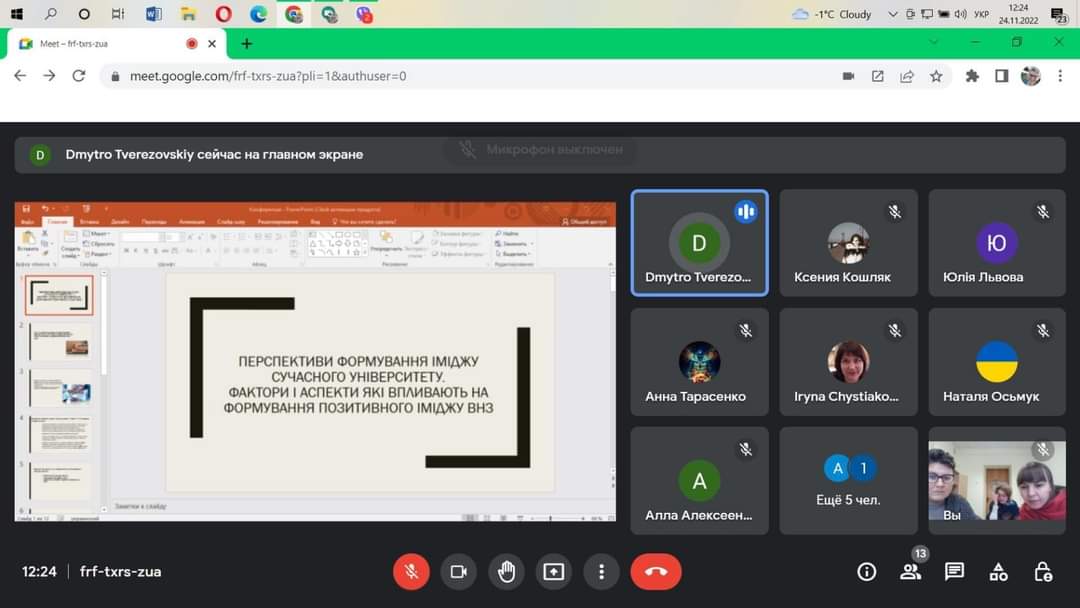Expand hidden system tray icons
This screenshot has height=608, width=1080.
[x=893, y=14]
